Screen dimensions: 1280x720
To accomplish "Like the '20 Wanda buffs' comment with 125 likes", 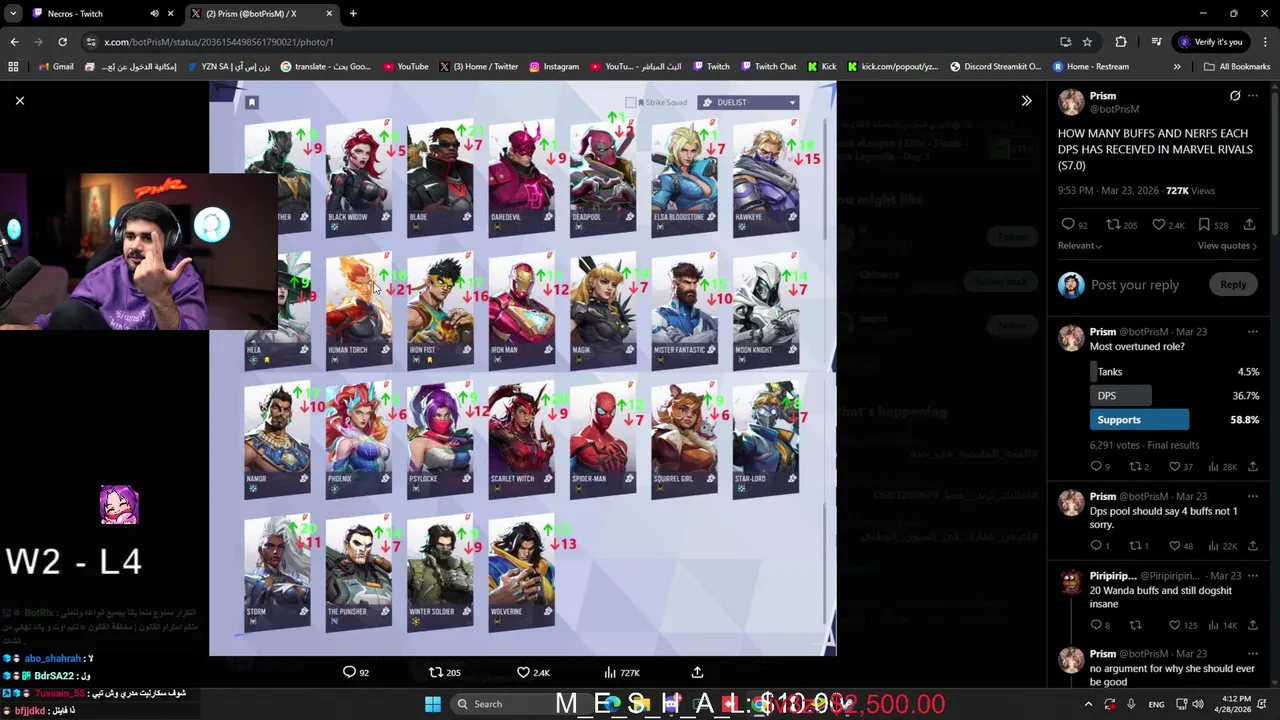I will coord(1183,625).
